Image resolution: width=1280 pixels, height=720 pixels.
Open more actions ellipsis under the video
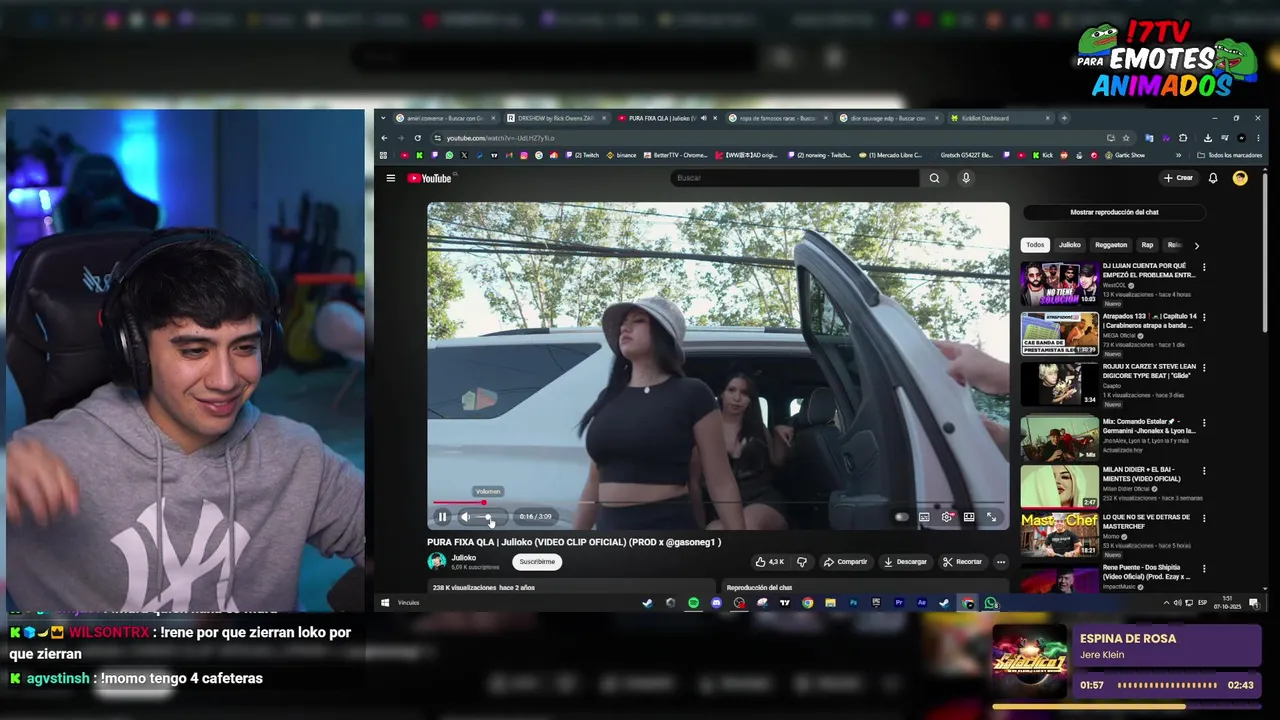[x=1001, y=562]
